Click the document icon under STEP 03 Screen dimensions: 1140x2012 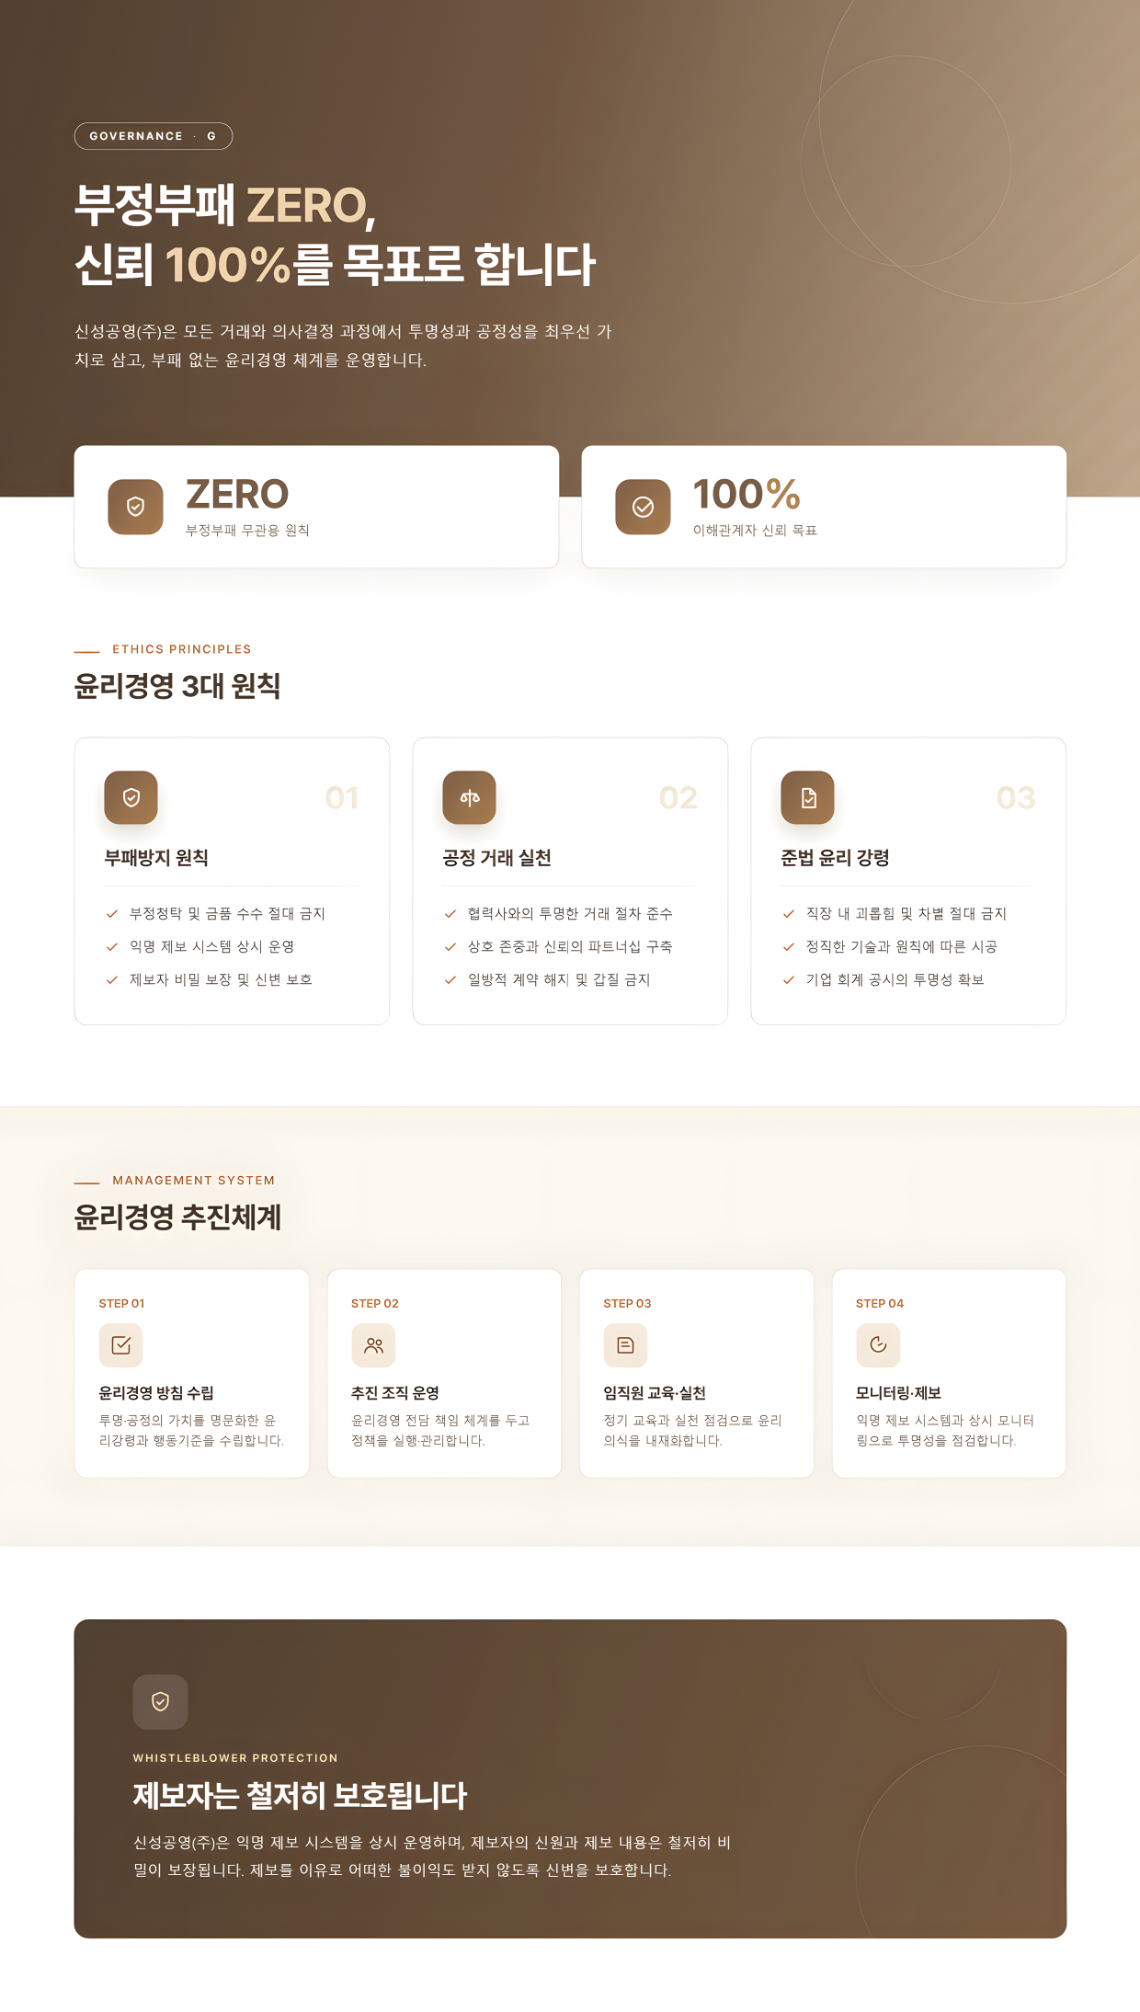(x=625, y=1345)
